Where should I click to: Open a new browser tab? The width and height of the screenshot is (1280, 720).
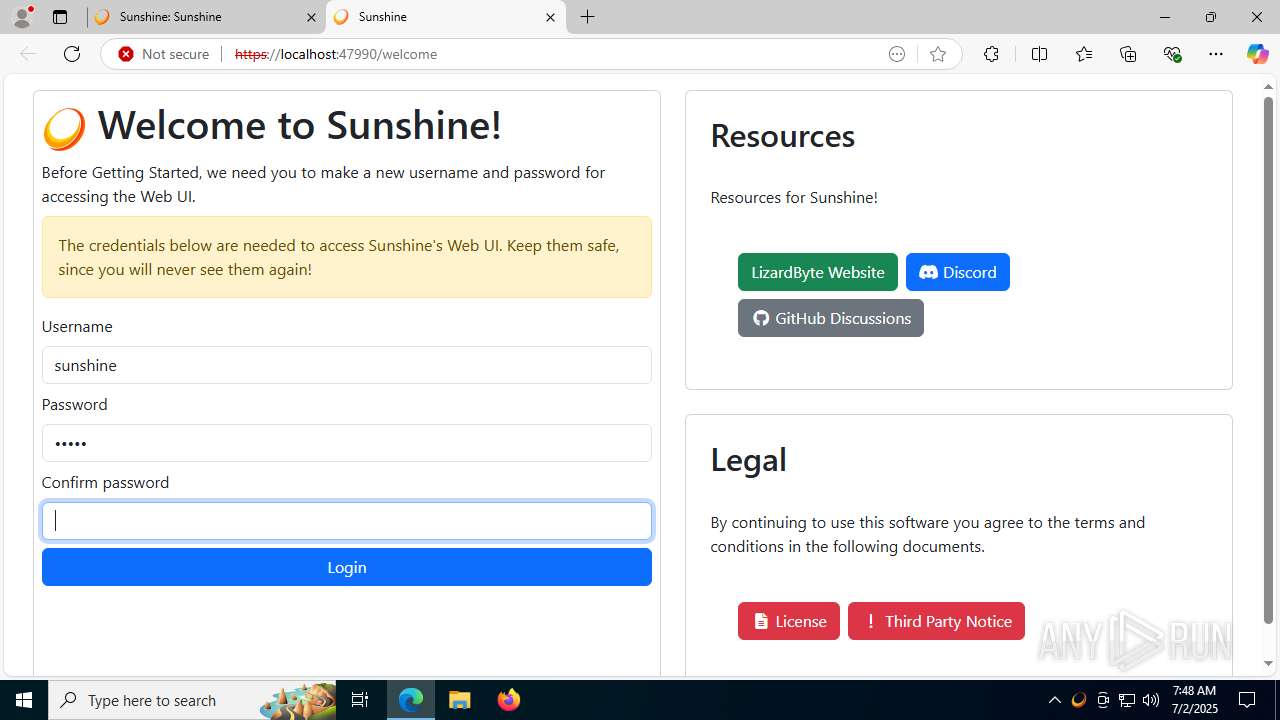[x=588, y=17]
